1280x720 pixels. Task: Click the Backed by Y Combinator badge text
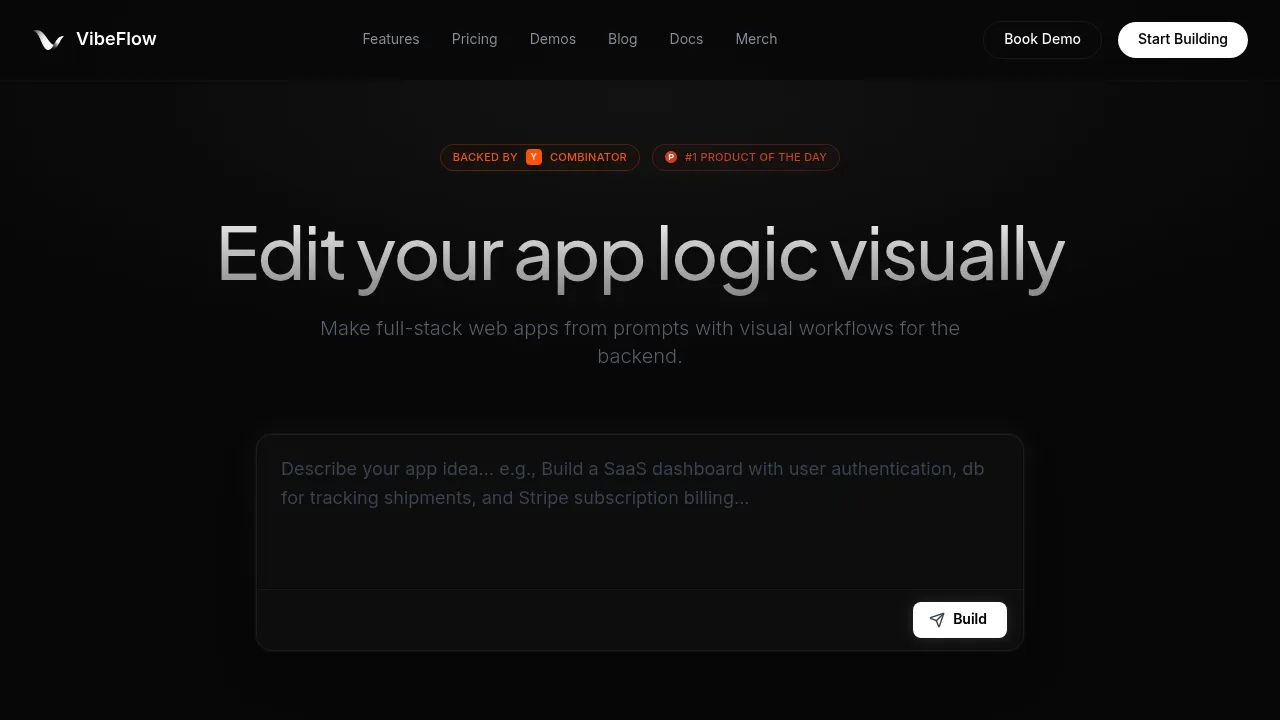540,157
